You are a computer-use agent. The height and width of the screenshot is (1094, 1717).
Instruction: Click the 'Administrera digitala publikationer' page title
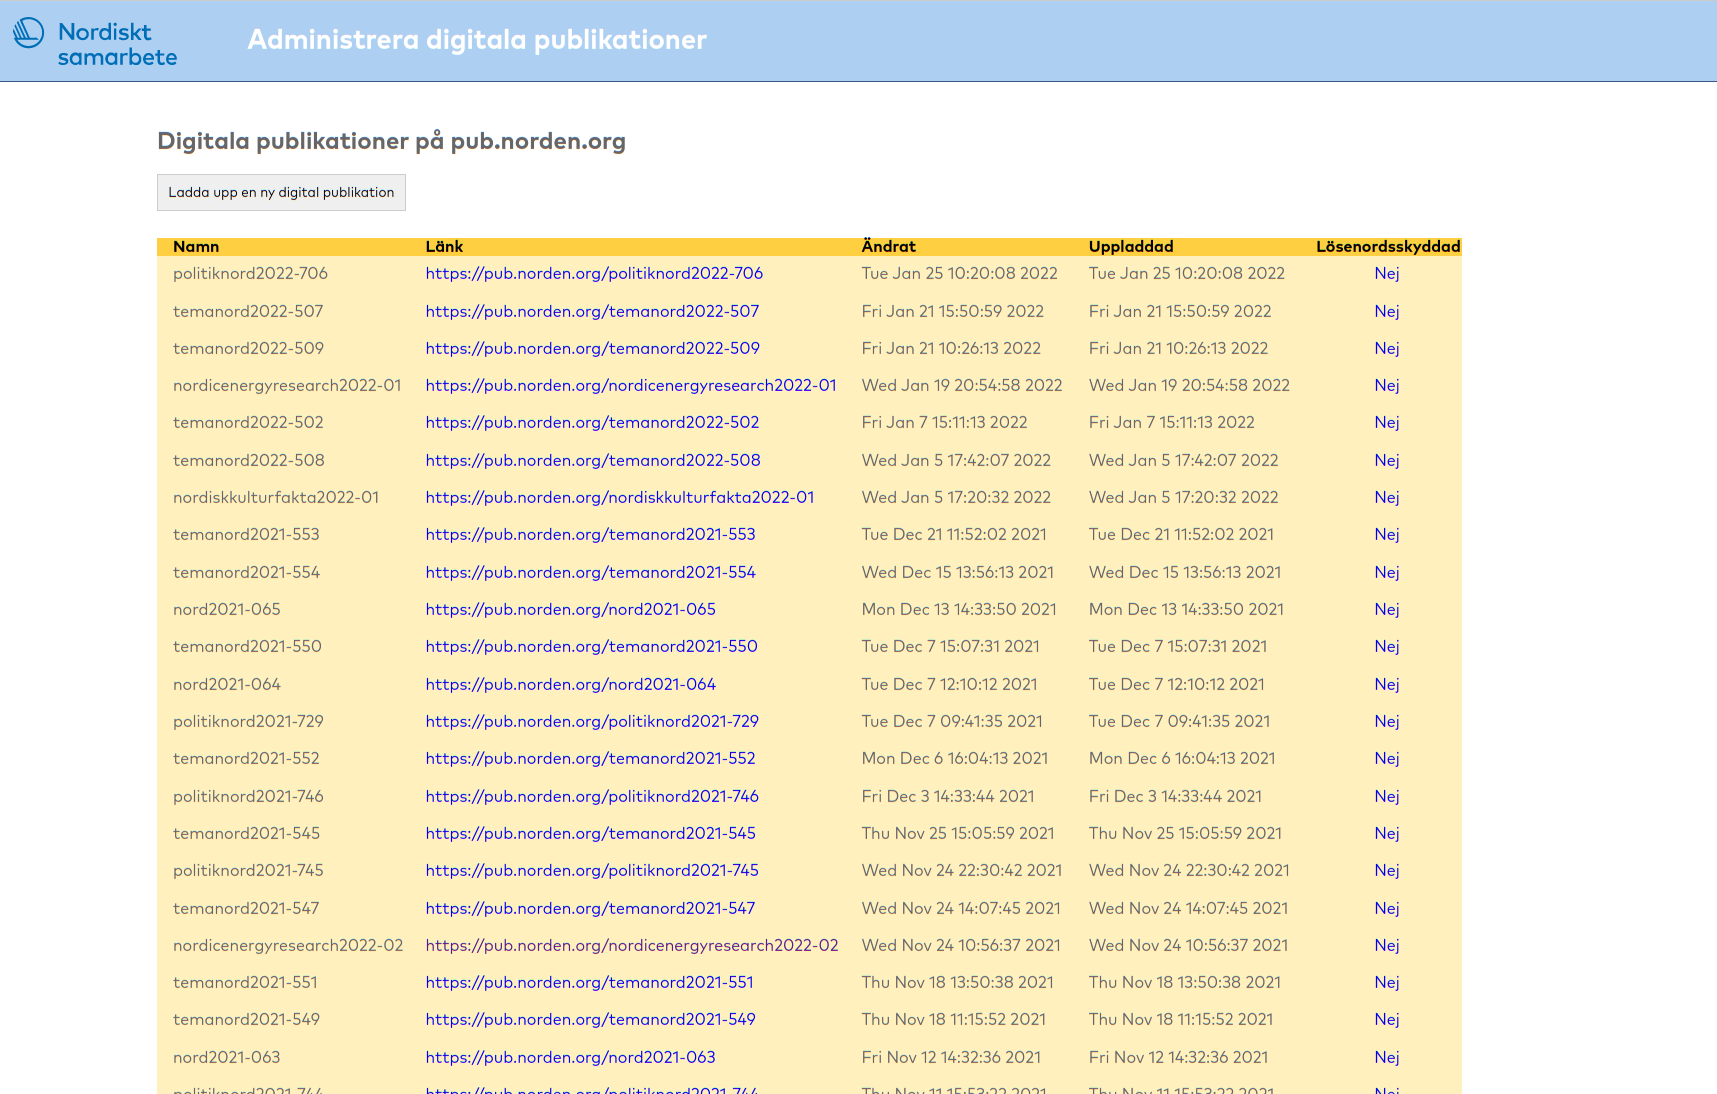click(x=477, y=40)
